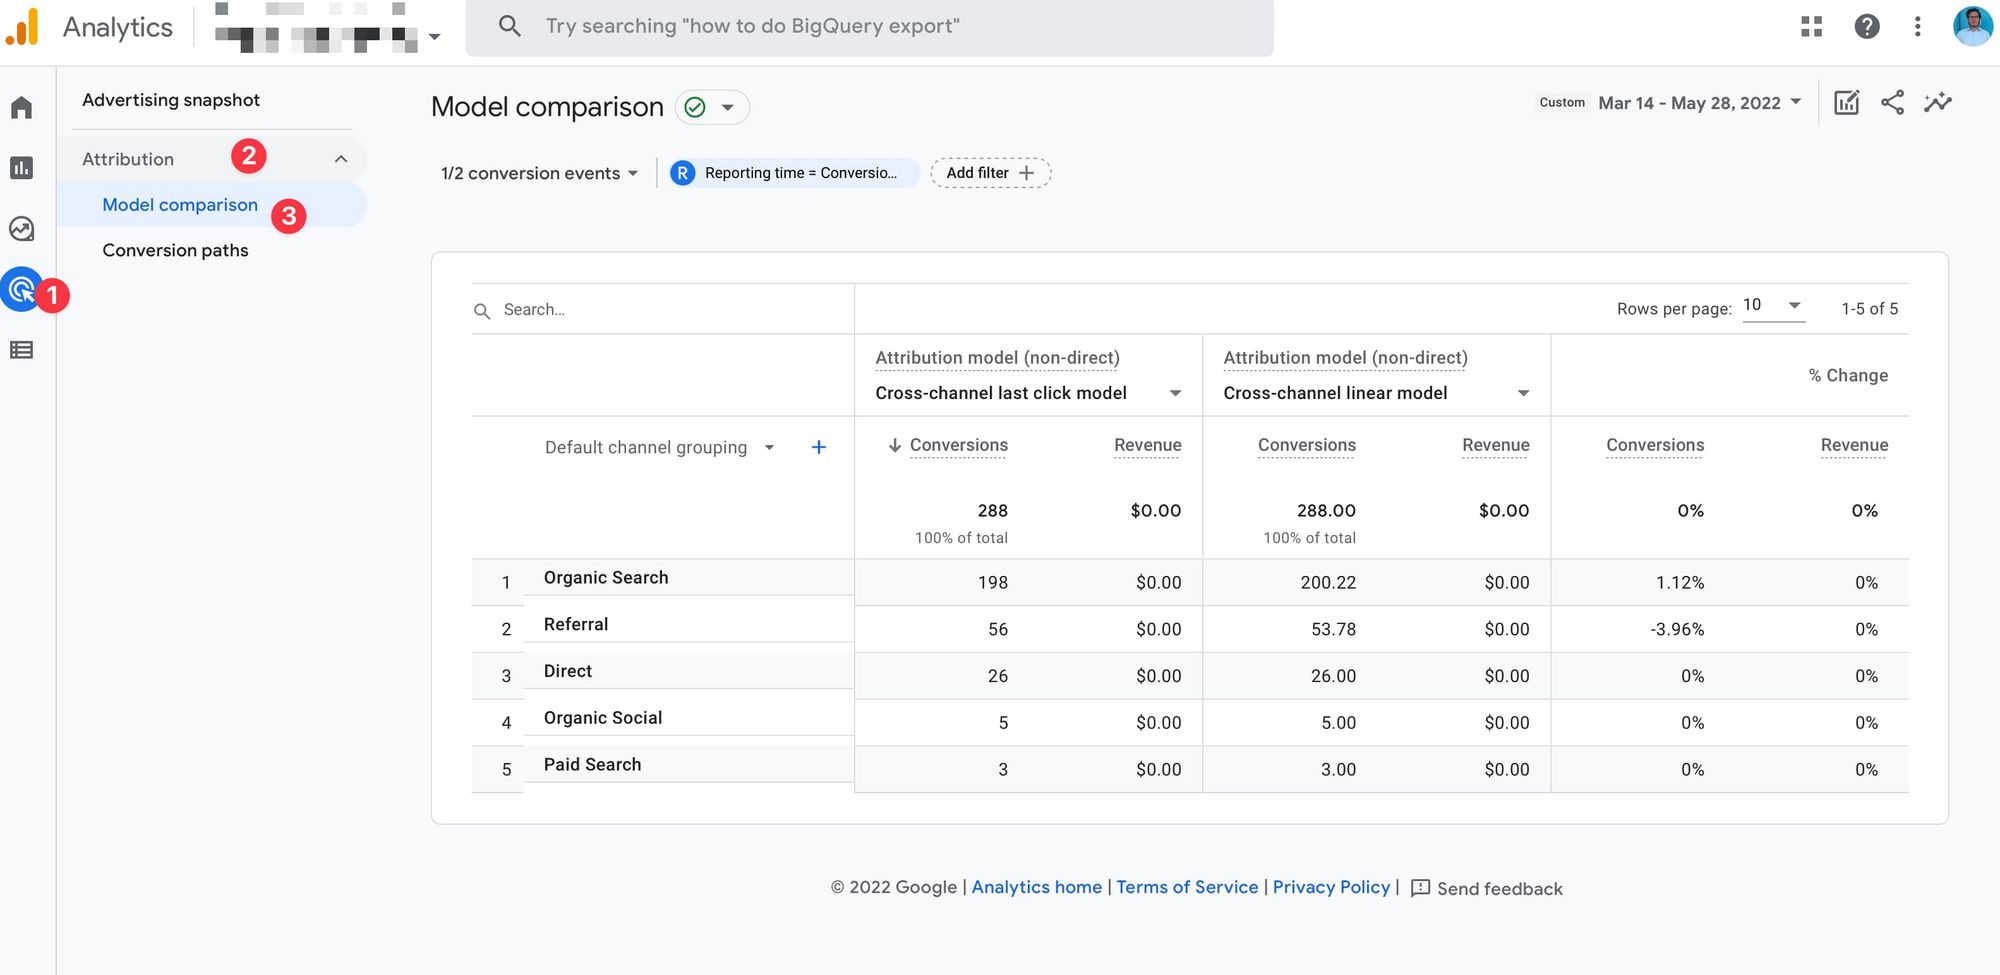
Task: Click the Attribution section label
Action: (x=128, y=159)
